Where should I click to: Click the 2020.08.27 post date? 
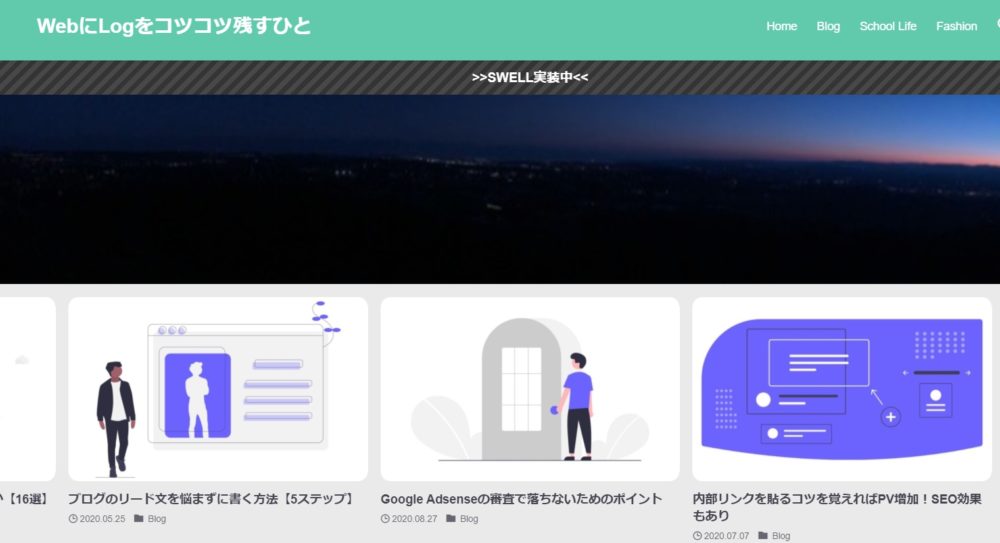pyautogui.click(x=415, y=519)
